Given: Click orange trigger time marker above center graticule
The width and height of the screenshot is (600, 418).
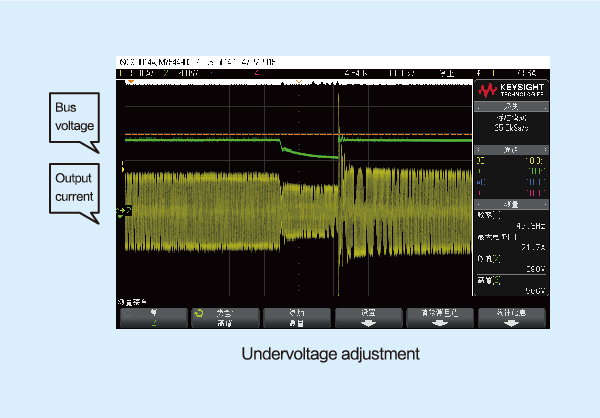Looking at the screenshot, I should (299, 82).
